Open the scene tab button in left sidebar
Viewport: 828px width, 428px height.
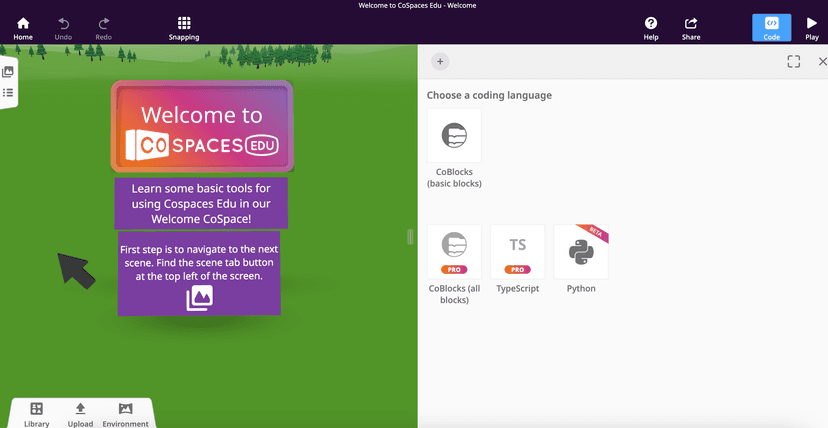(x=8, y=72)
